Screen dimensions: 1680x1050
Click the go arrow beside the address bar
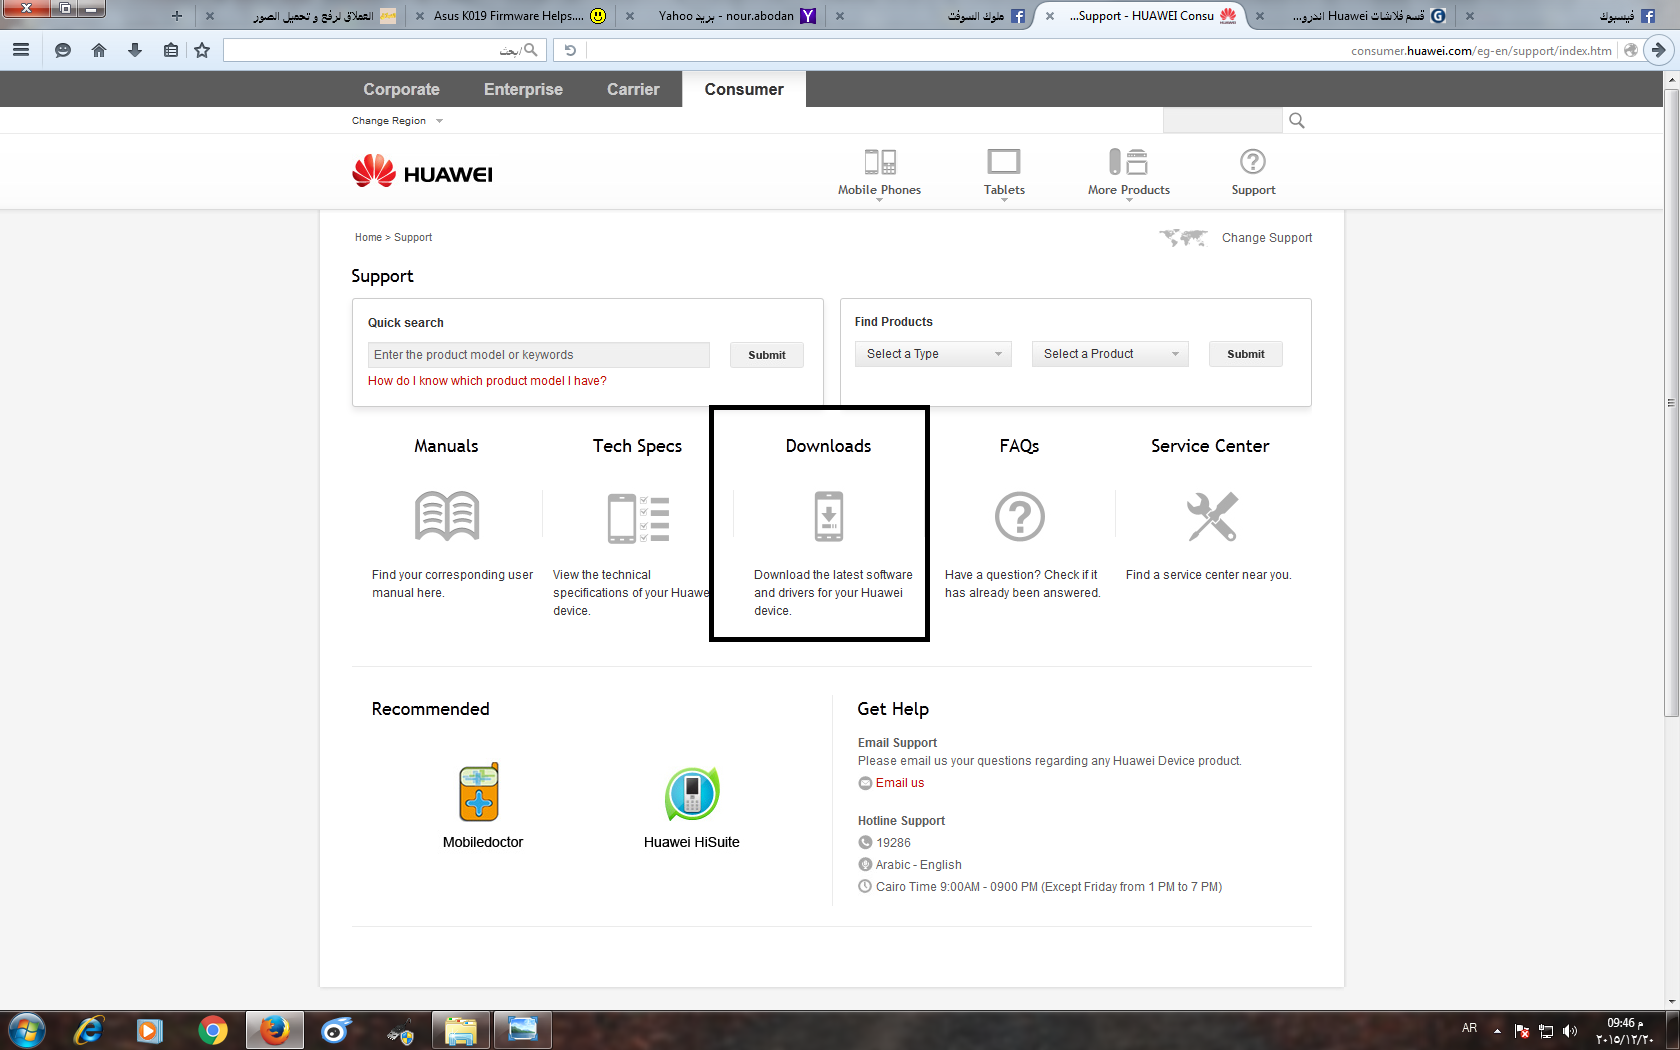coord(1659,50)
